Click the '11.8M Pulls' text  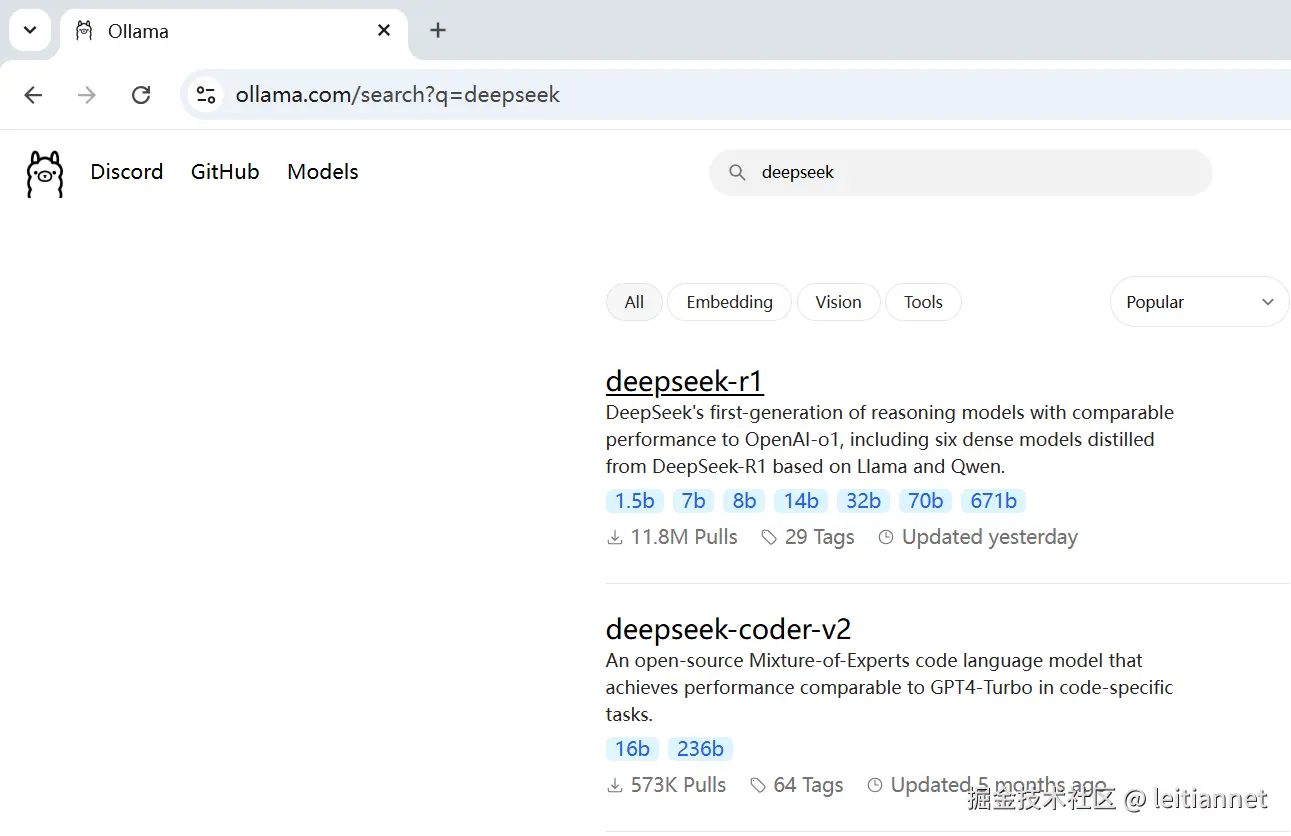click(684, 538)
